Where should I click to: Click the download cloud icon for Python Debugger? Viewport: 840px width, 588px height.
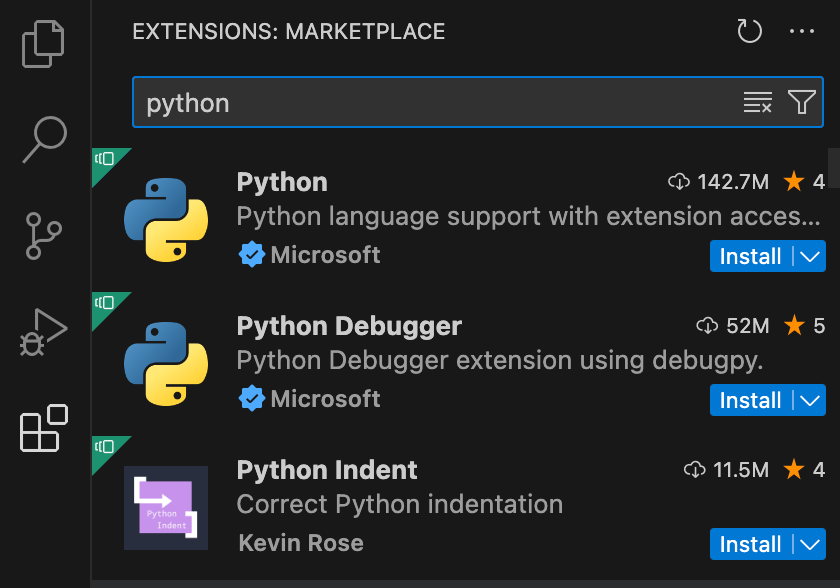coord(707,326)
